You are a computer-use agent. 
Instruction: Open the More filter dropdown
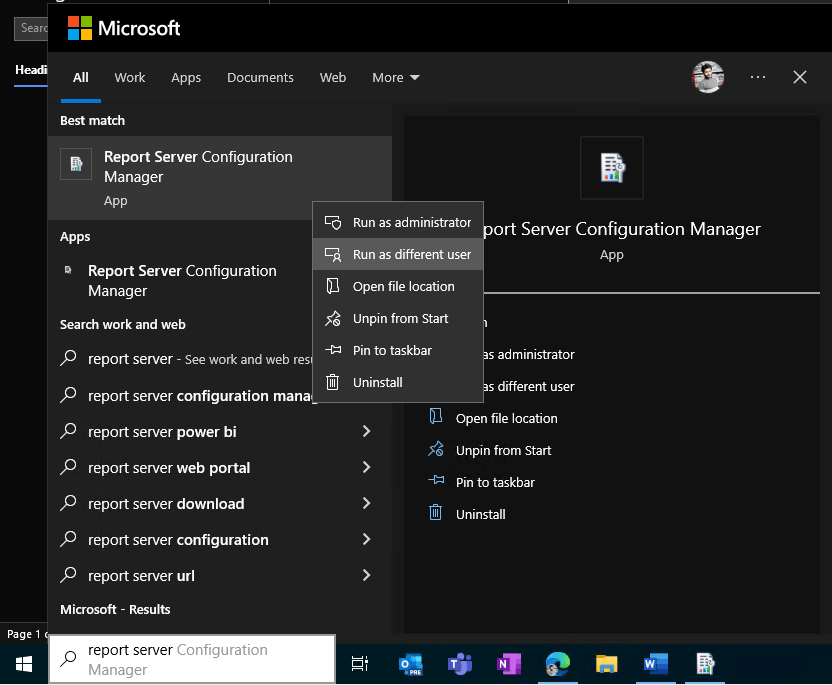(396, 77)
